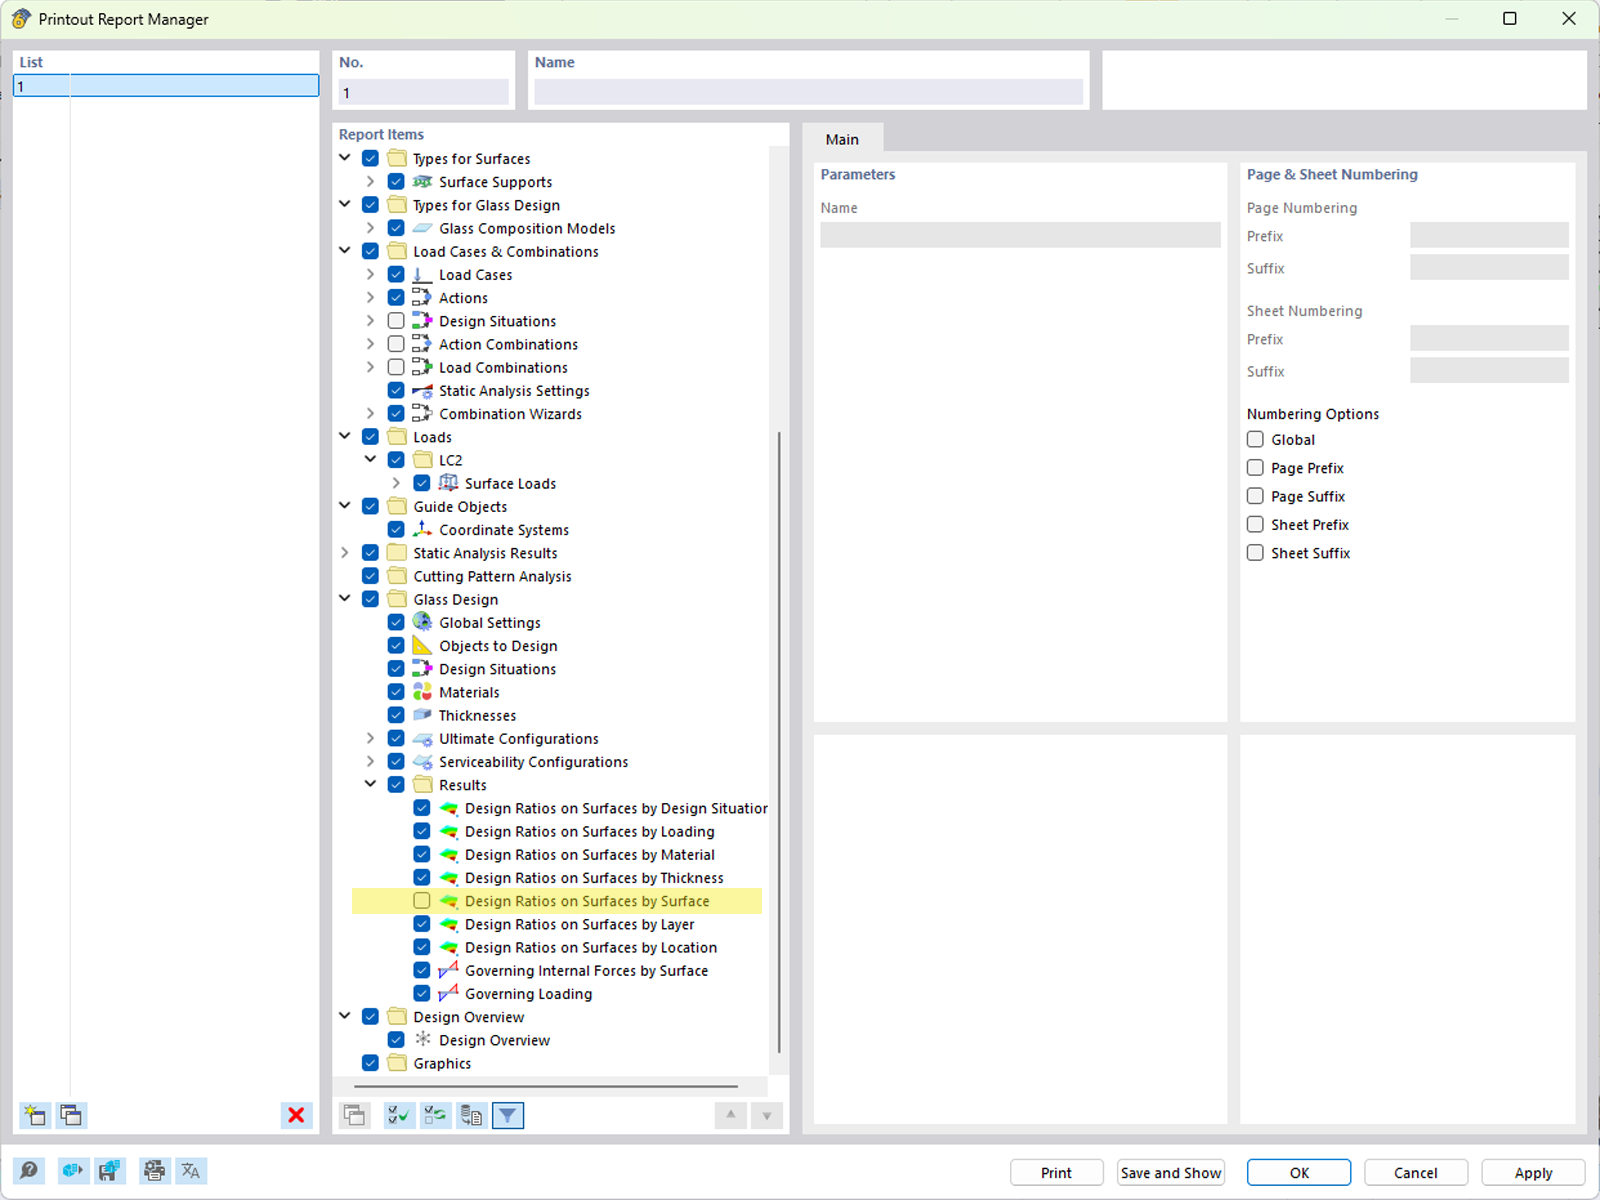Screen dimensions: 1600x1200
Task: Copy the selected printout report in List
Action: coord(71,1115)
